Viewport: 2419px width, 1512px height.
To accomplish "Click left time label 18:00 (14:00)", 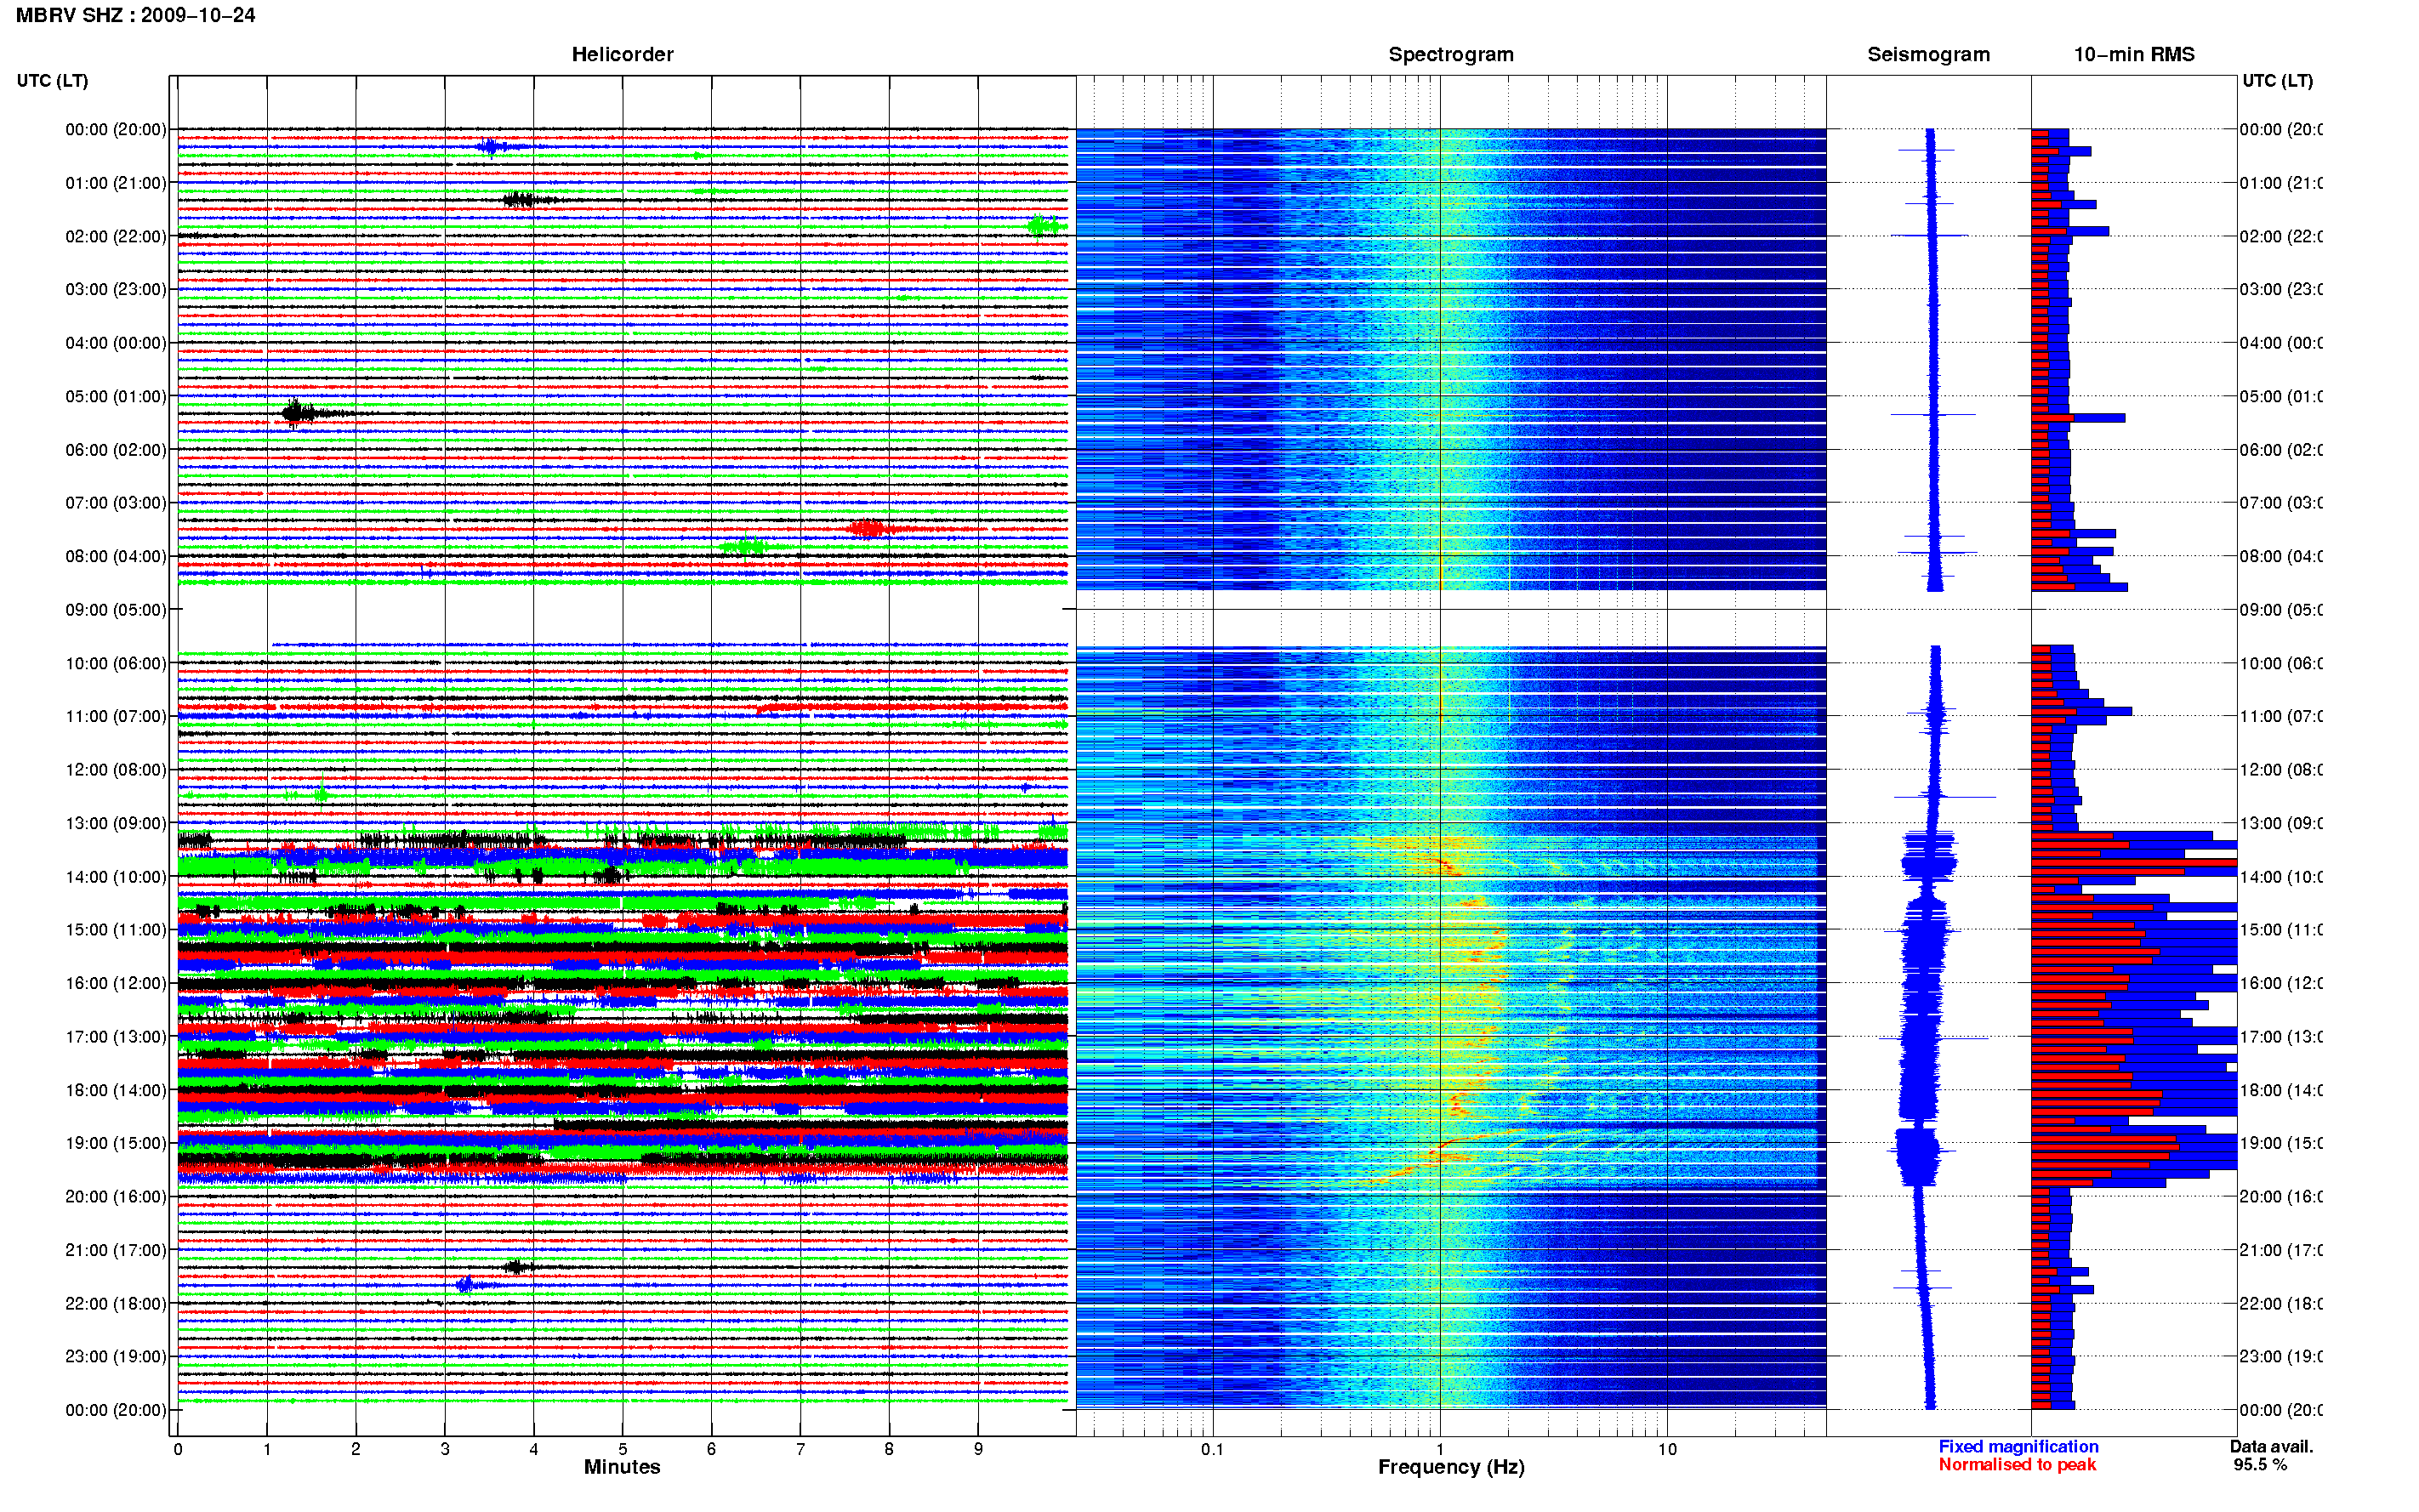I will (116, 1090).
